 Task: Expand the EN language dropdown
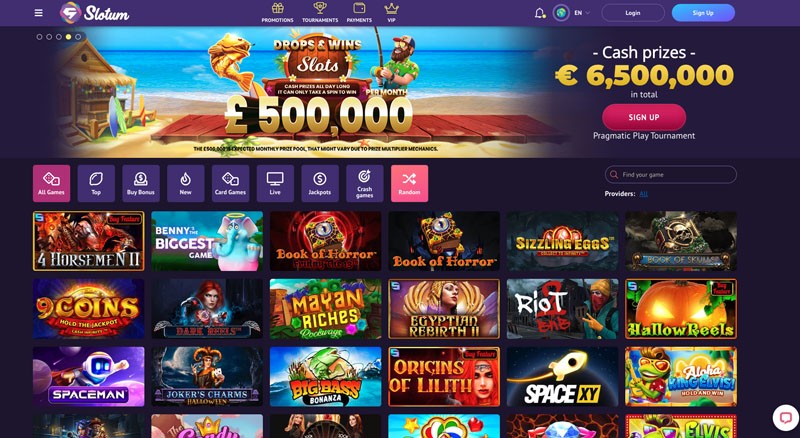pyautogui.click(x=582, y=13)
